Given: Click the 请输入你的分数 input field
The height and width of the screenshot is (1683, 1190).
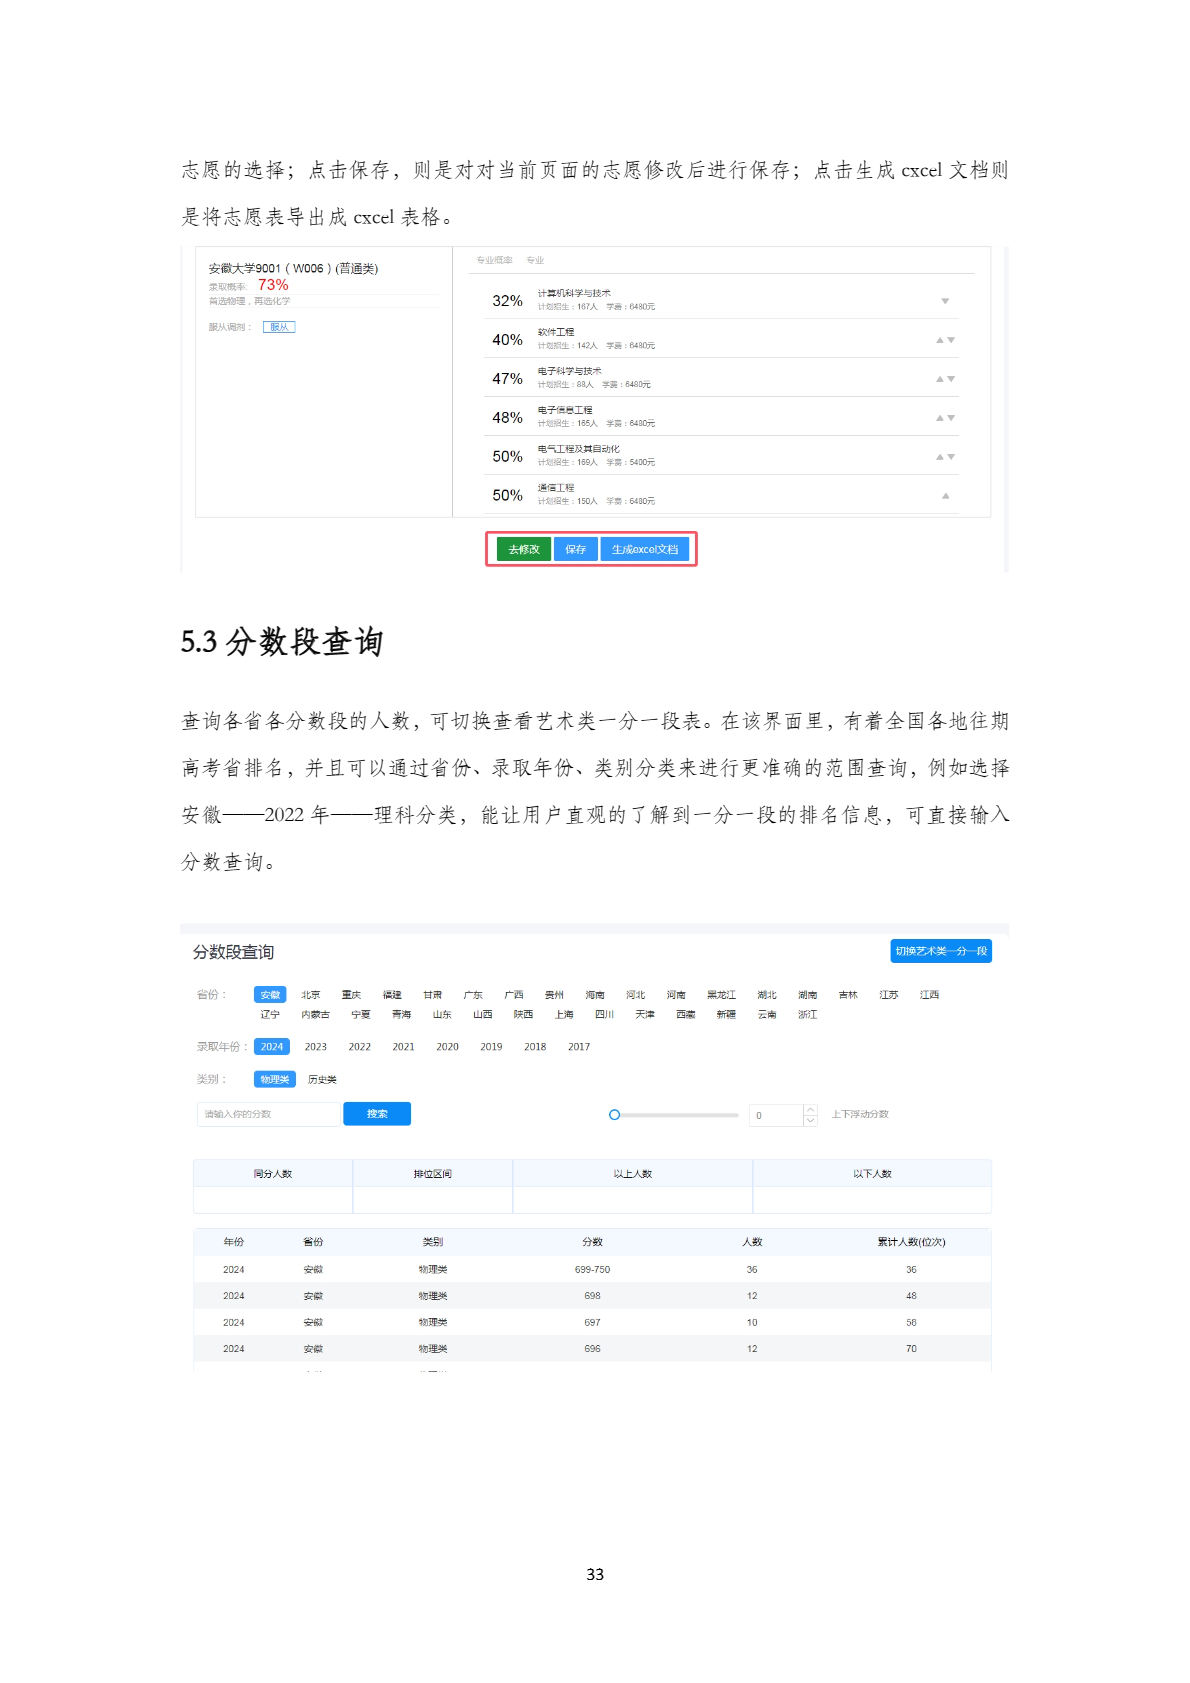Looking at the screenshot, I should pos(268,1114).
